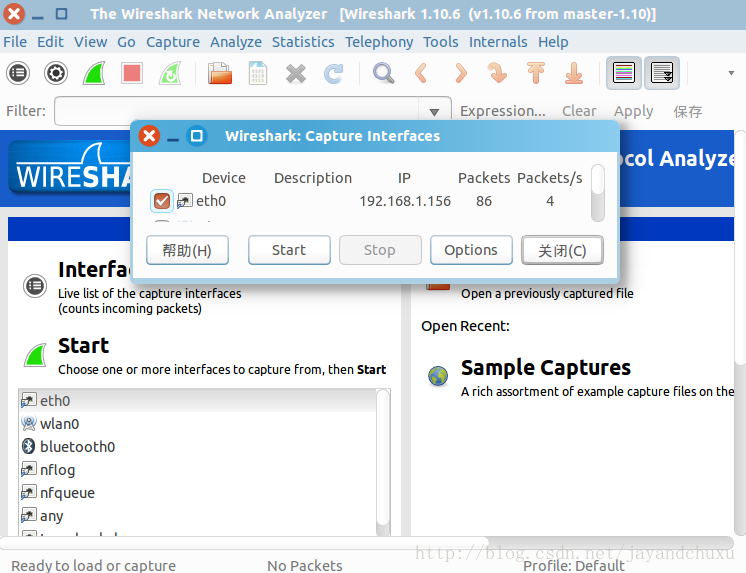Click the Capture Interfaces list scrollbar
Image resolution: width=746 pixels, height=573 pixels.
point(598,193)
